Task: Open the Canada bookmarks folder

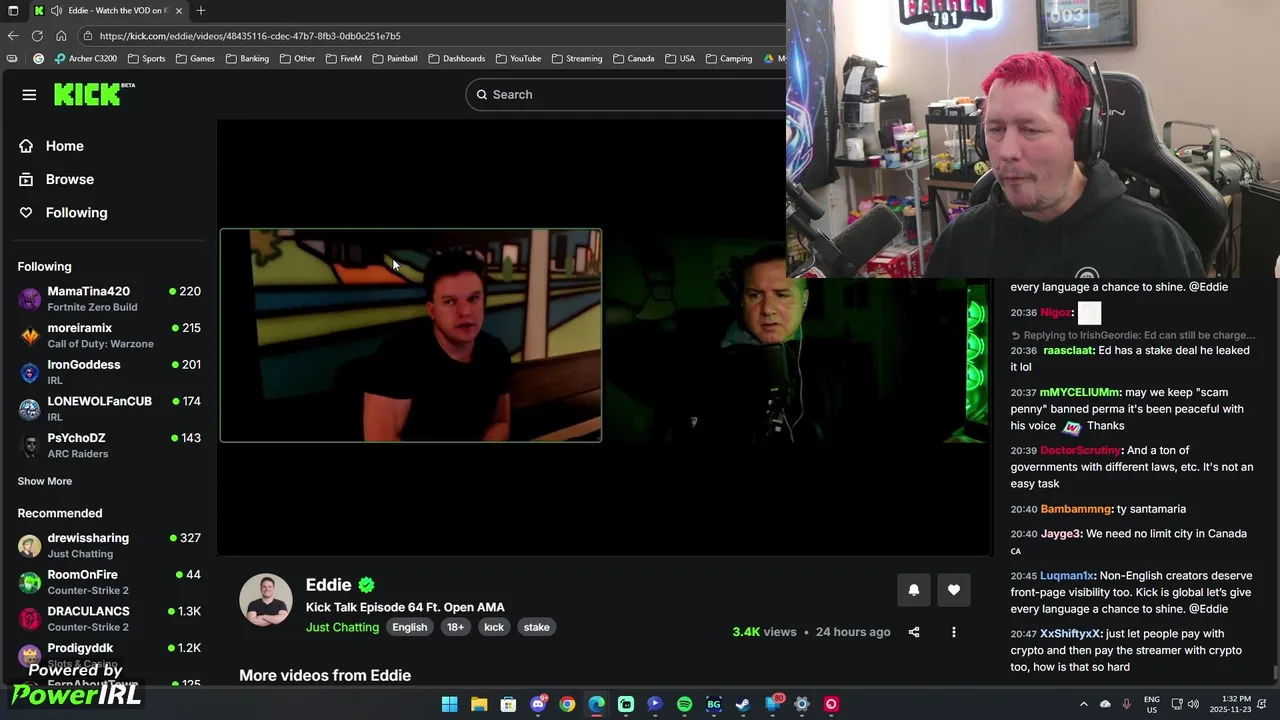Action: click(634, 59)
